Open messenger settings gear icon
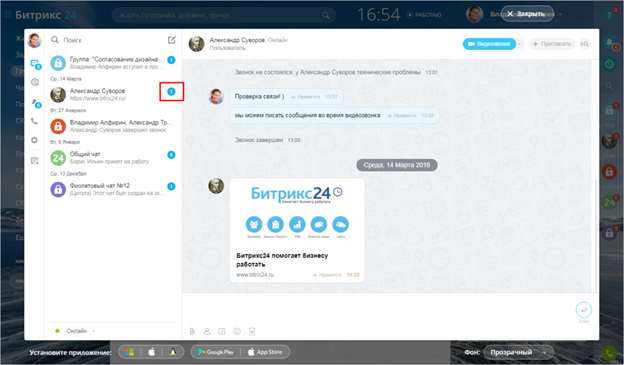This screenshot has height=365, width=624. (x=35, y=140)
